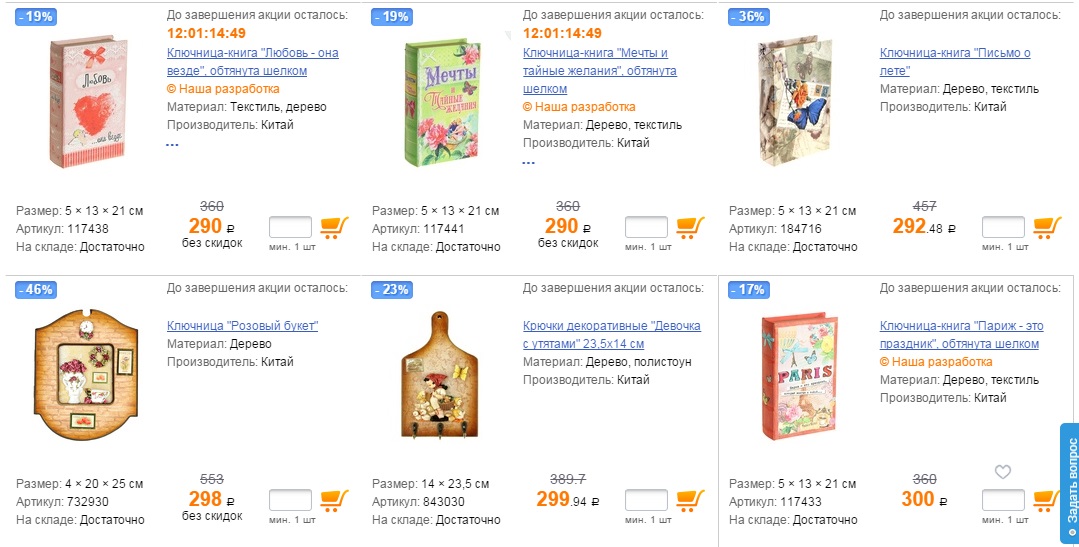This screenshot has width=1079, height=547.
Task: Add Paris key holder to favorites via heart
Action: point(1003,472)
